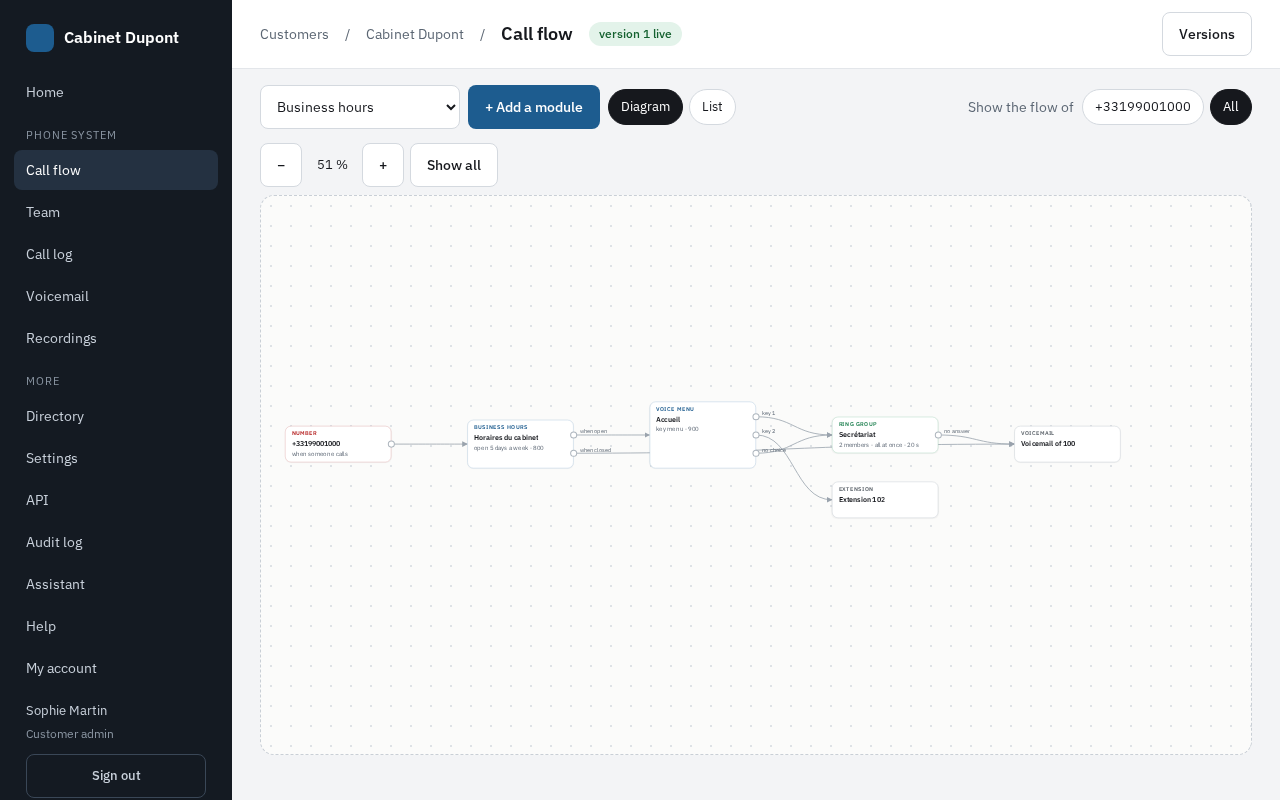This screenshot has width=1280, height=800.
Task: Click the 'key 1' port on the Voice Menu
Action: click(755, 417)
